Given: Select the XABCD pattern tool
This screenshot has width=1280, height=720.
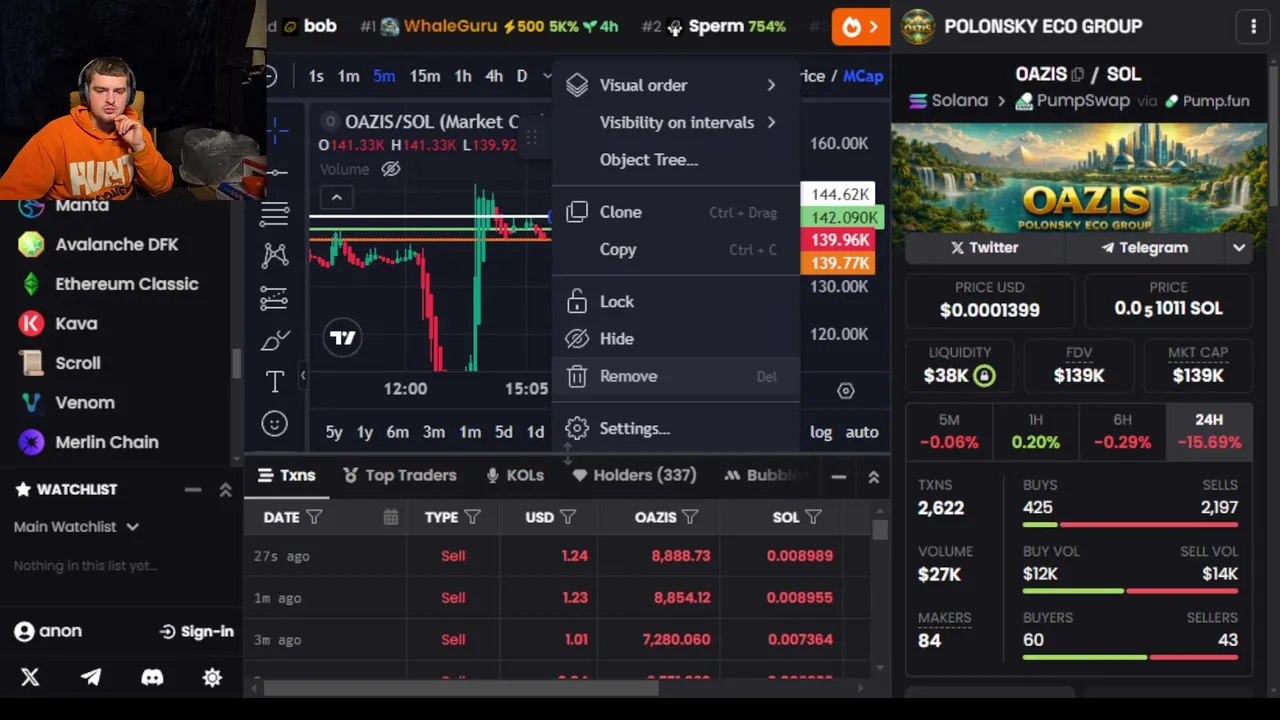Looking at the screenshot, I should pos(275,255).
